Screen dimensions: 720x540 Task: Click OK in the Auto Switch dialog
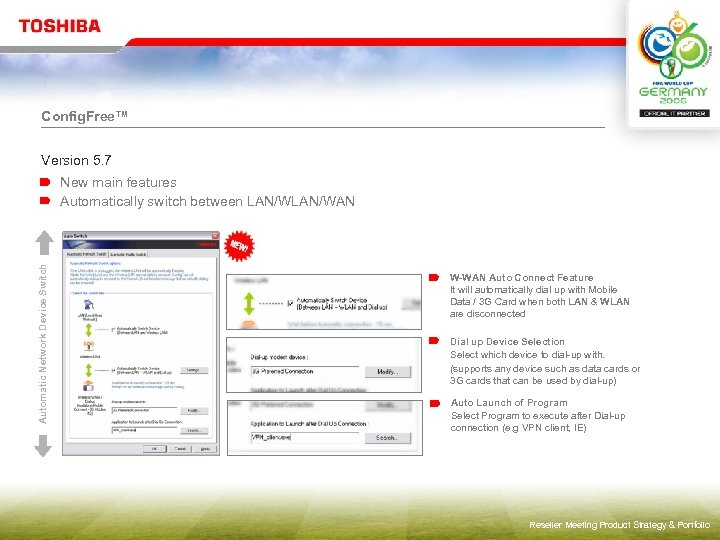click(x=155, y=449)
